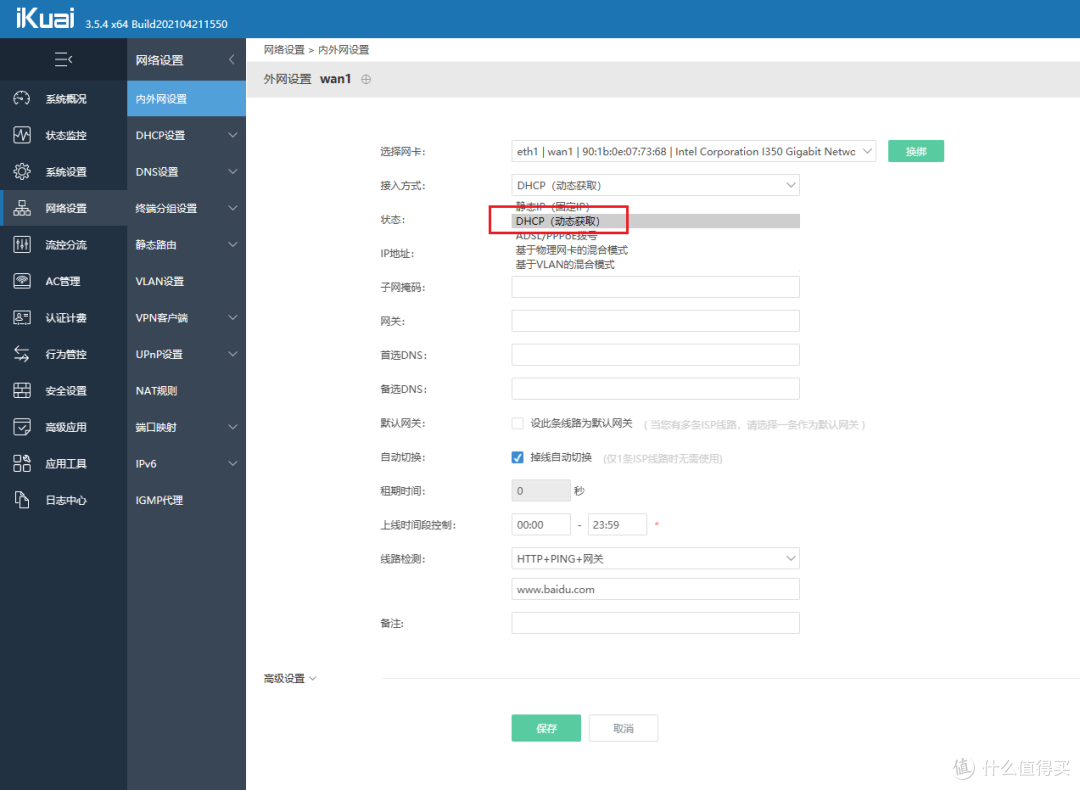1080x790 pixels.
Task: Open the 接入方式 dropdown
Action: 655,185
